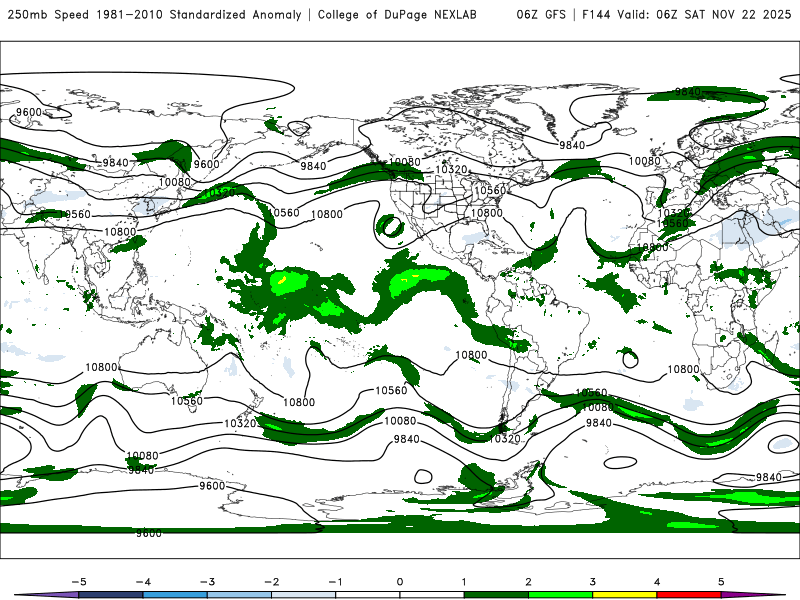Click the pale blue -2 to -1 colorbar segment
This screenshot has height=600, width=800.
coord(304,595)
